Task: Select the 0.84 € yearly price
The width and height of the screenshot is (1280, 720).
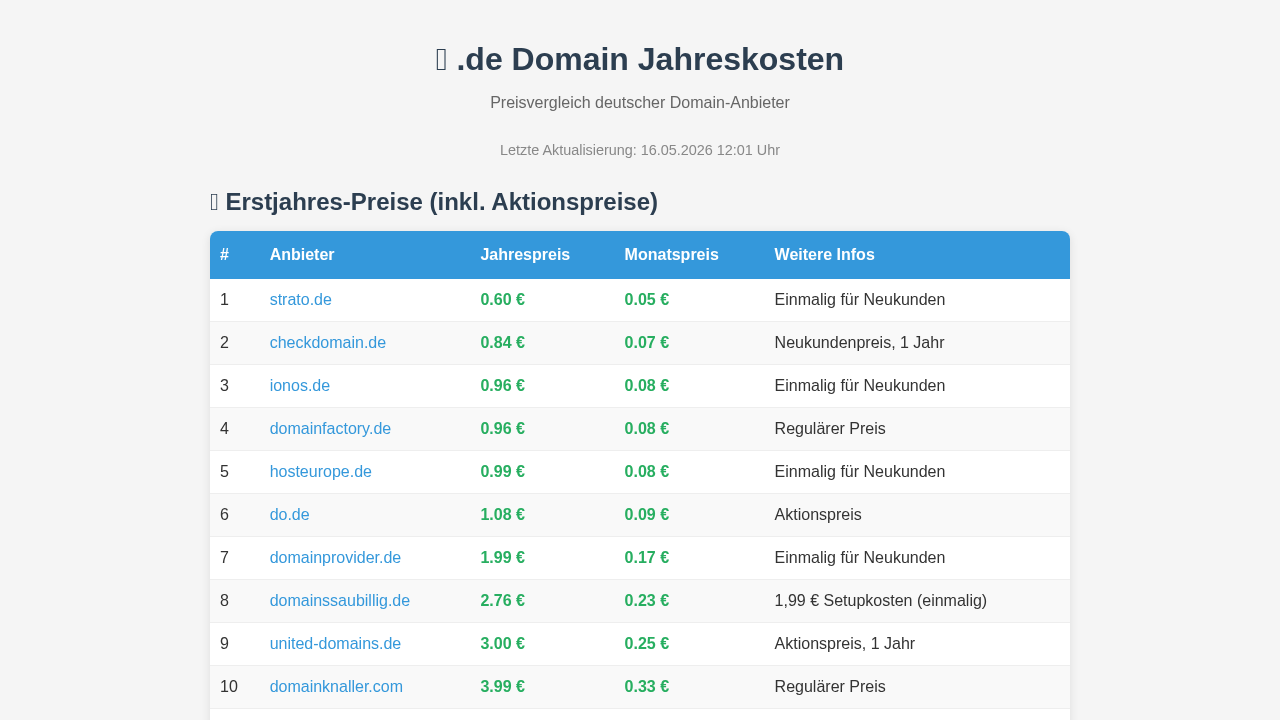Action: [x=502, y=343]
